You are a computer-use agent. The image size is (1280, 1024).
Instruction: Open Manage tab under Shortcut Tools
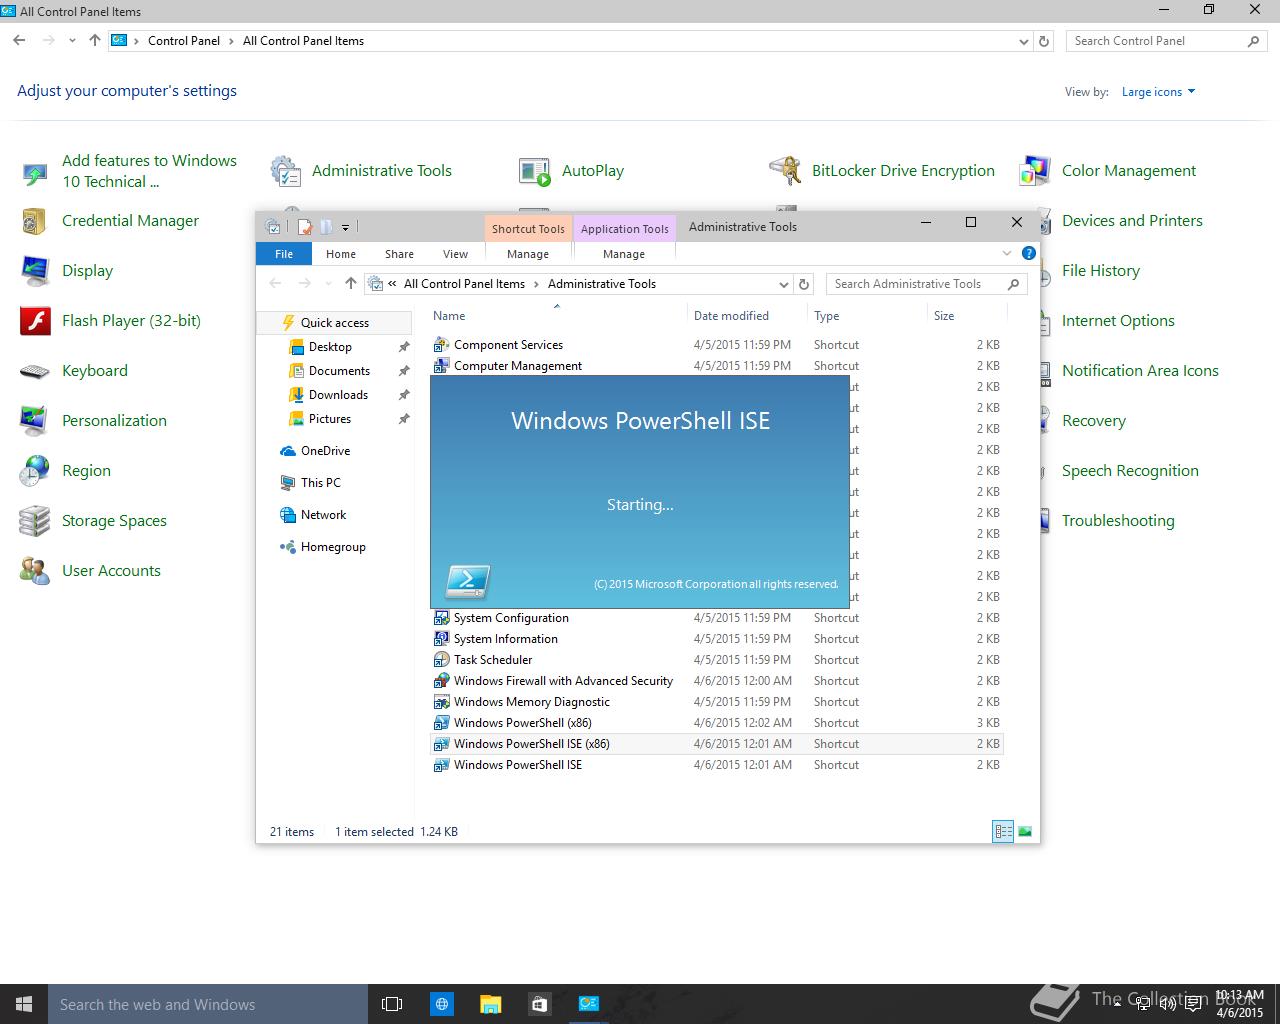528,254
